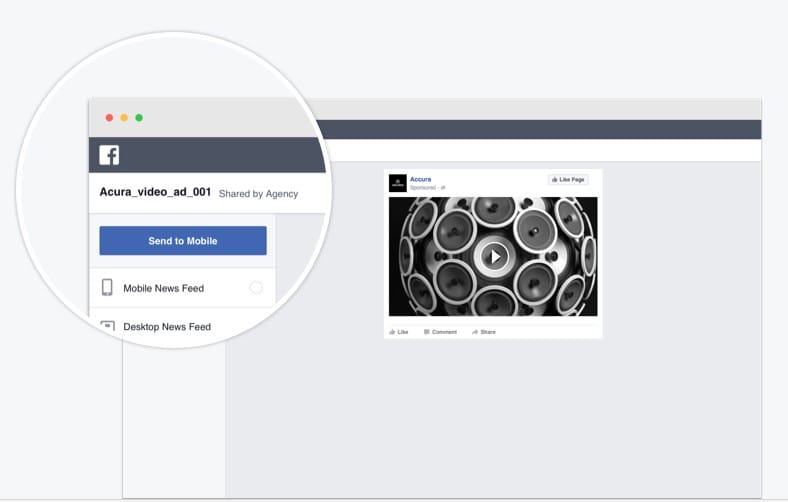Image resolution: width=788 pixels, height=502 pixels.
Task: Close the window with red button
Action: point(109,118)
